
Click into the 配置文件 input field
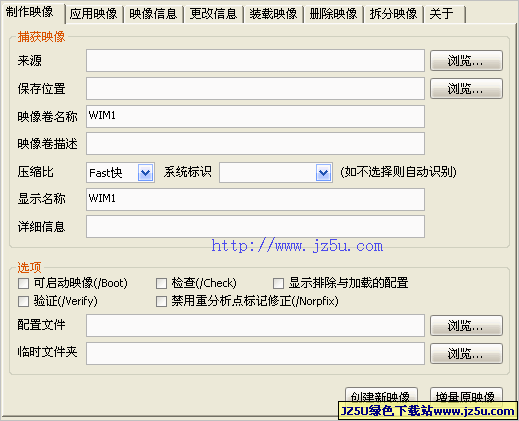[255, 325]
